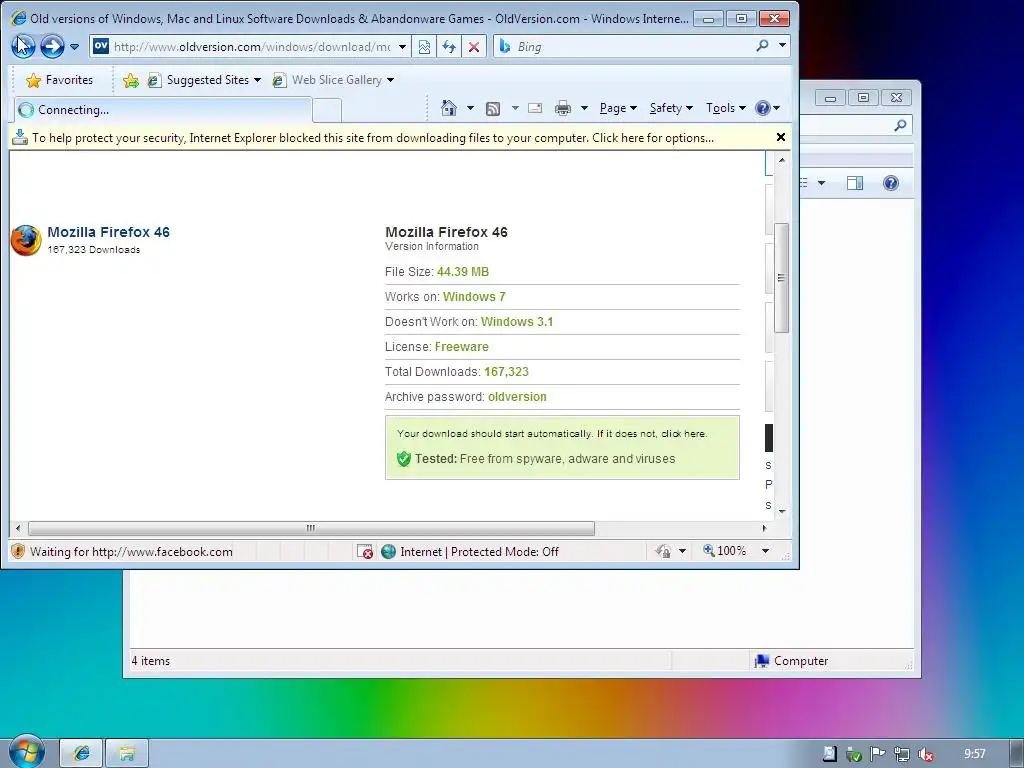The height and width of the screenshot is (768, 1024).
Task: Add to Favorites bar star icon
Action: [131, 80]
